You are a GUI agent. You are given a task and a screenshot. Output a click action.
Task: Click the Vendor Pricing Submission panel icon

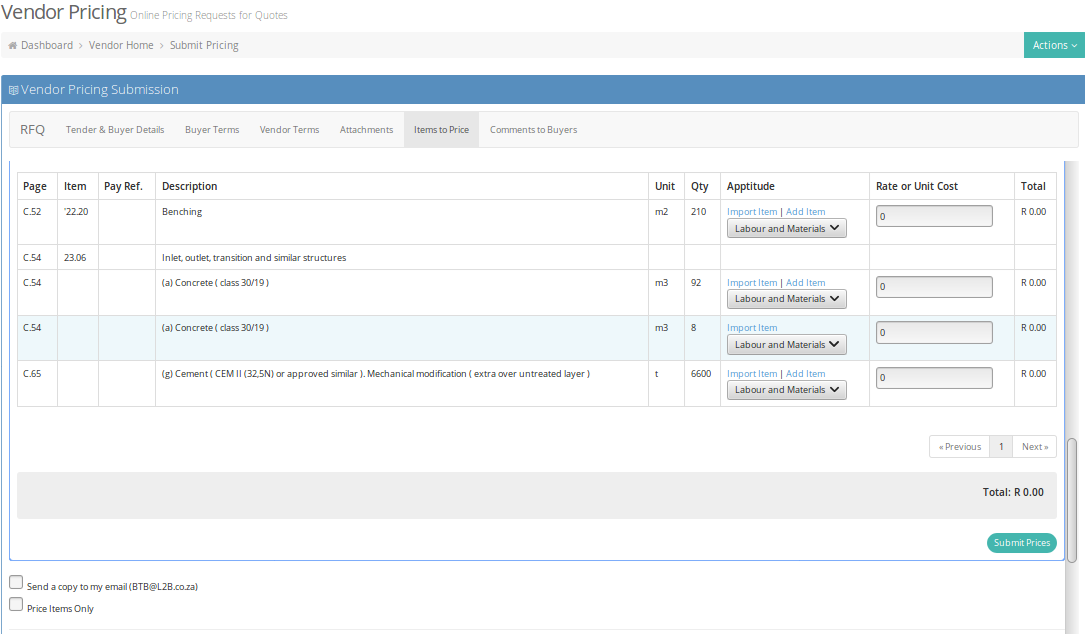pyautogui.click(x=13, y=90)
